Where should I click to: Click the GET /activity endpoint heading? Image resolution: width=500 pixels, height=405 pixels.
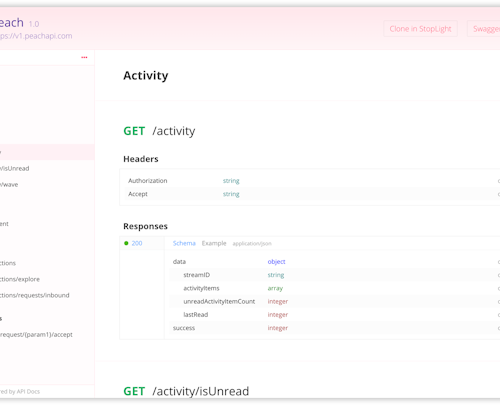159,131
